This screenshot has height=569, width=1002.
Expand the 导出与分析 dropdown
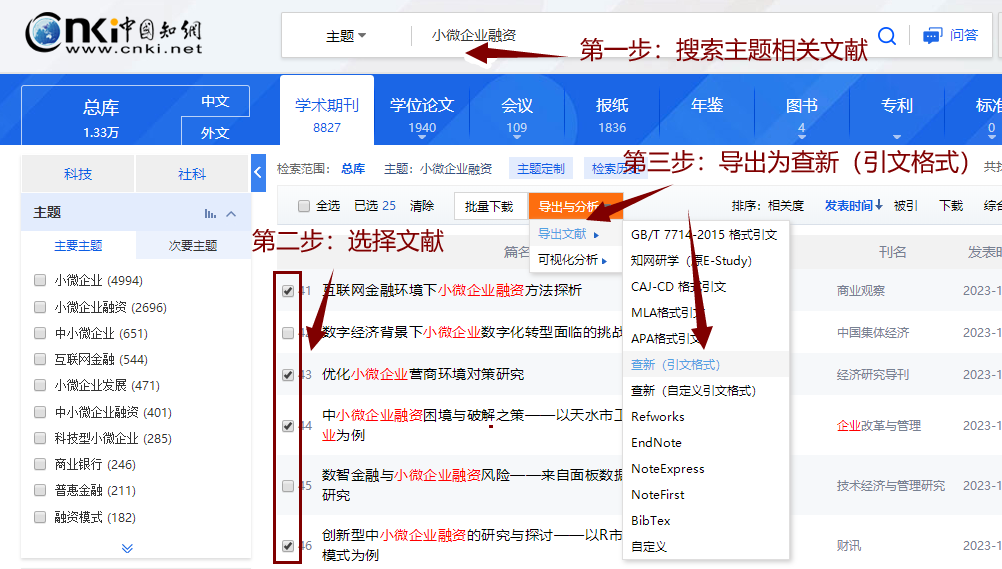tap(574, 207)
